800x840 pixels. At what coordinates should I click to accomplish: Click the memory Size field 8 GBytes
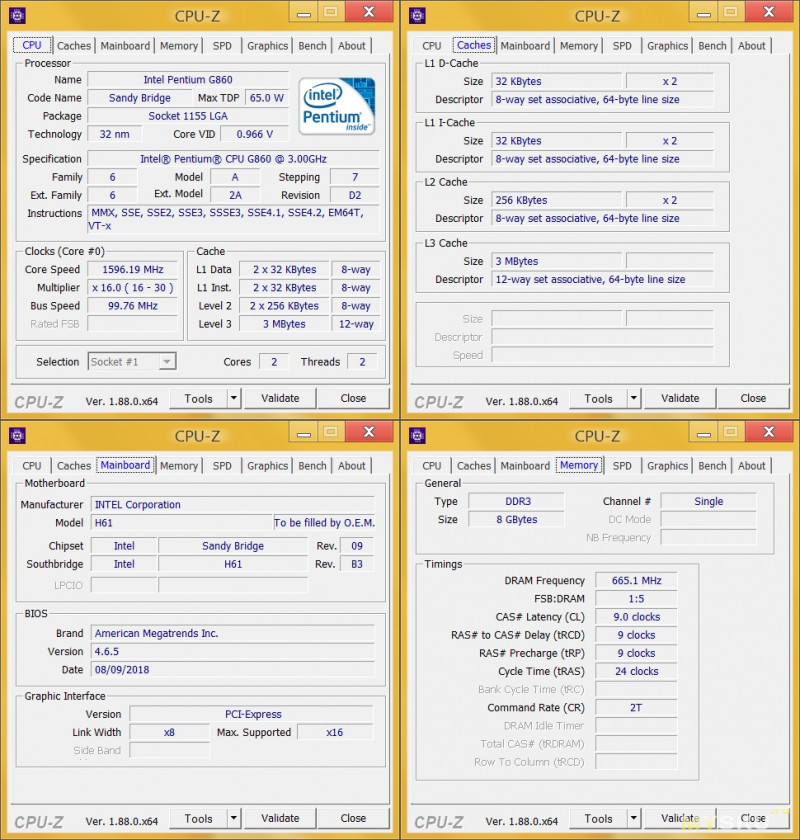pos(517,520)
